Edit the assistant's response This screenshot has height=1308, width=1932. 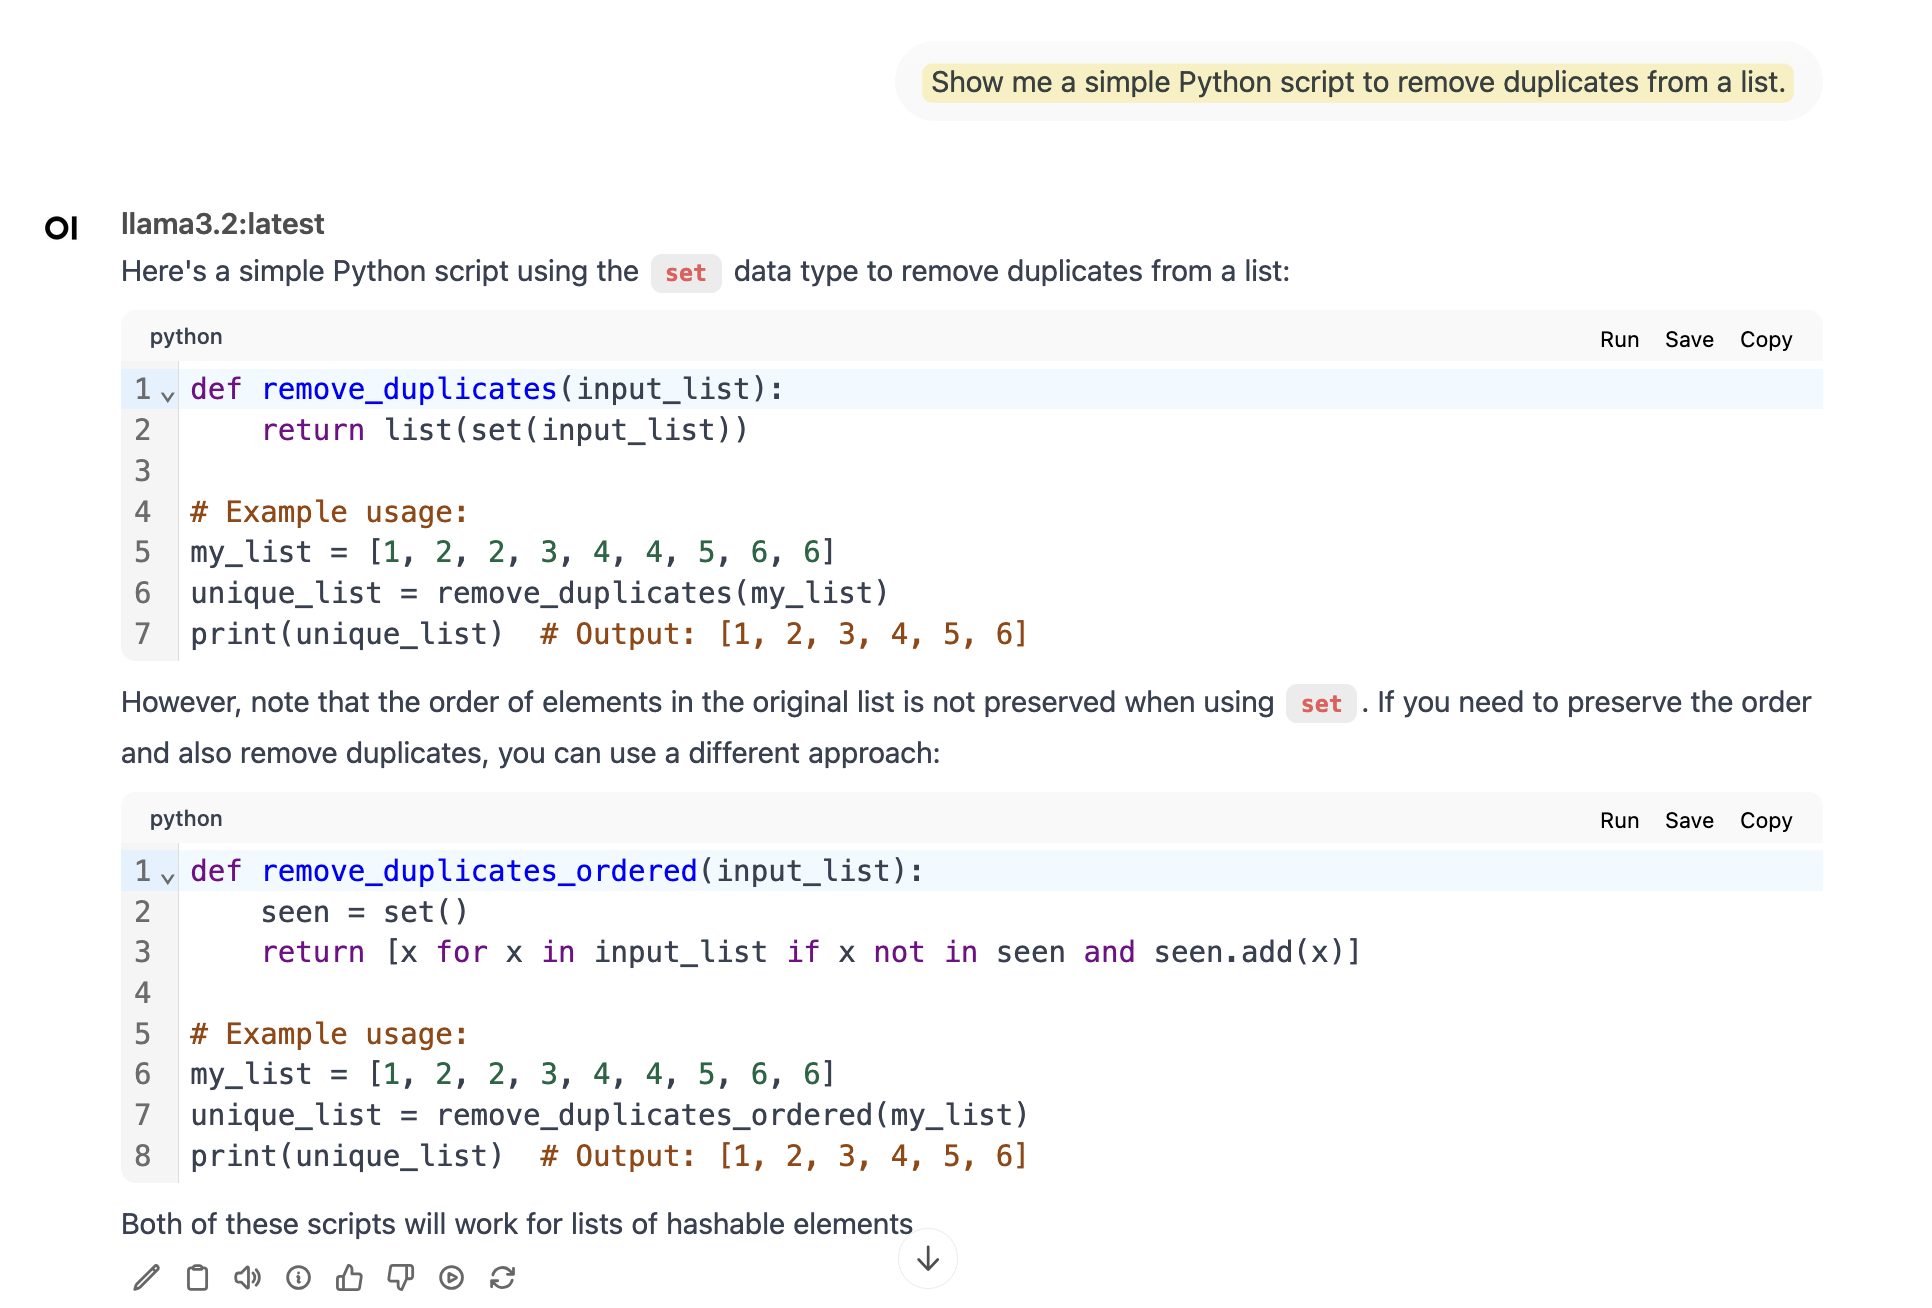(147, 1277)
